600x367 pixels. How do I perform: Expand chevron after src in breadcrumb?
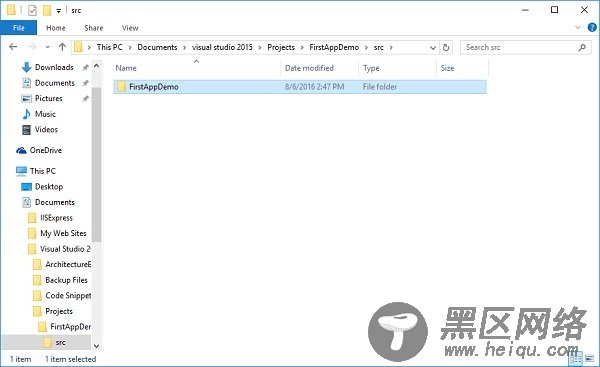(x=391, y=47)
